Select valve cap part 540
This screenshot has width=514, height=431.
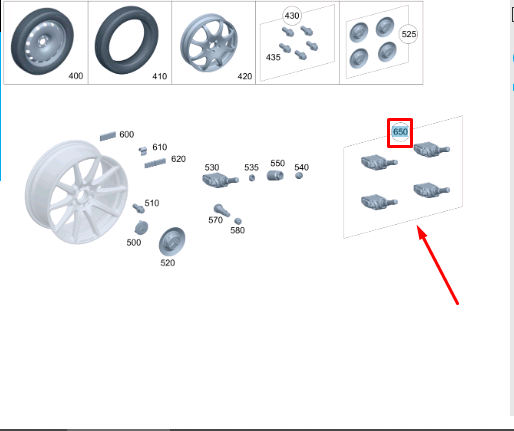pos(299,175)
